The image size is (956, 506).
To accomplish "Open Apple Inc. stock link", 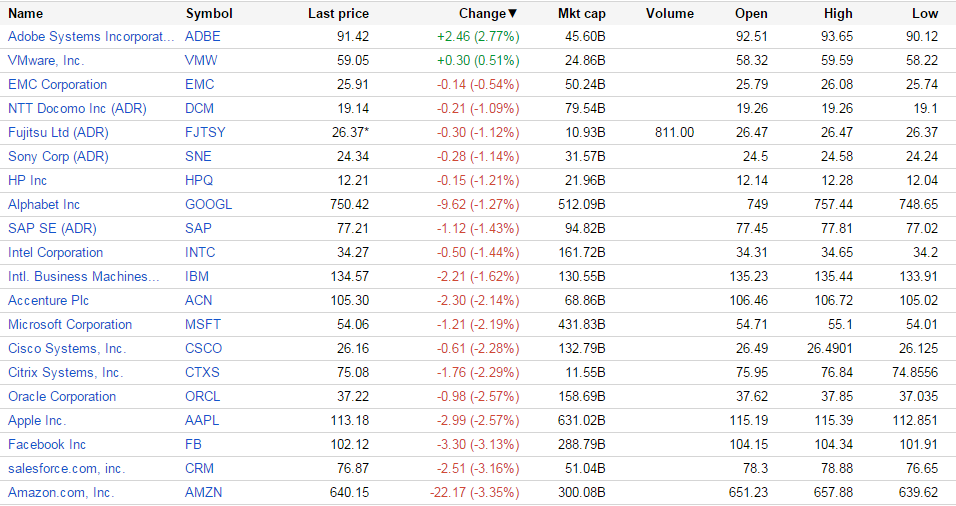I will tap(37, 420).
